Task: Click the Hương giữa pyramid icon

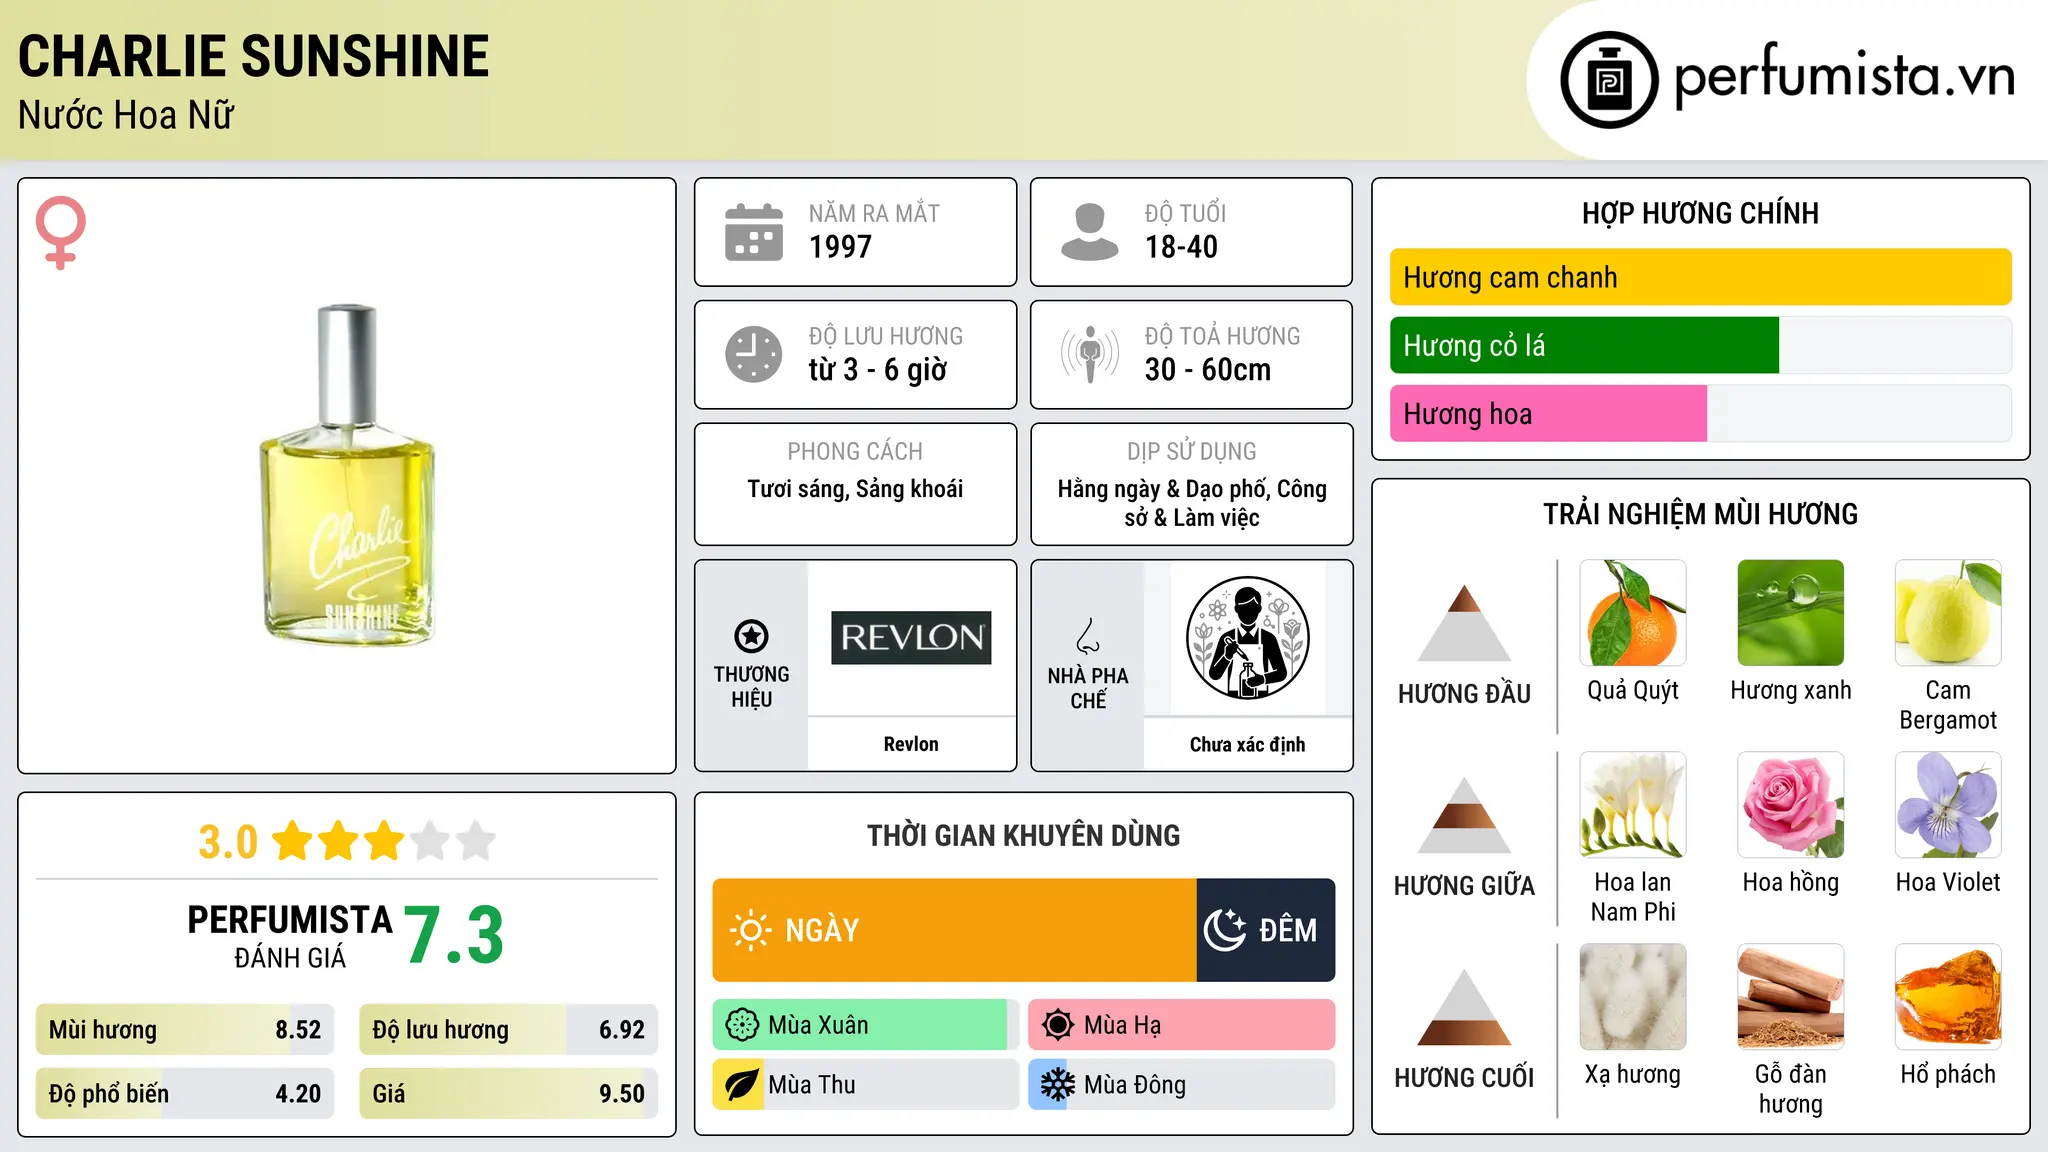Action: [1464, 815]
